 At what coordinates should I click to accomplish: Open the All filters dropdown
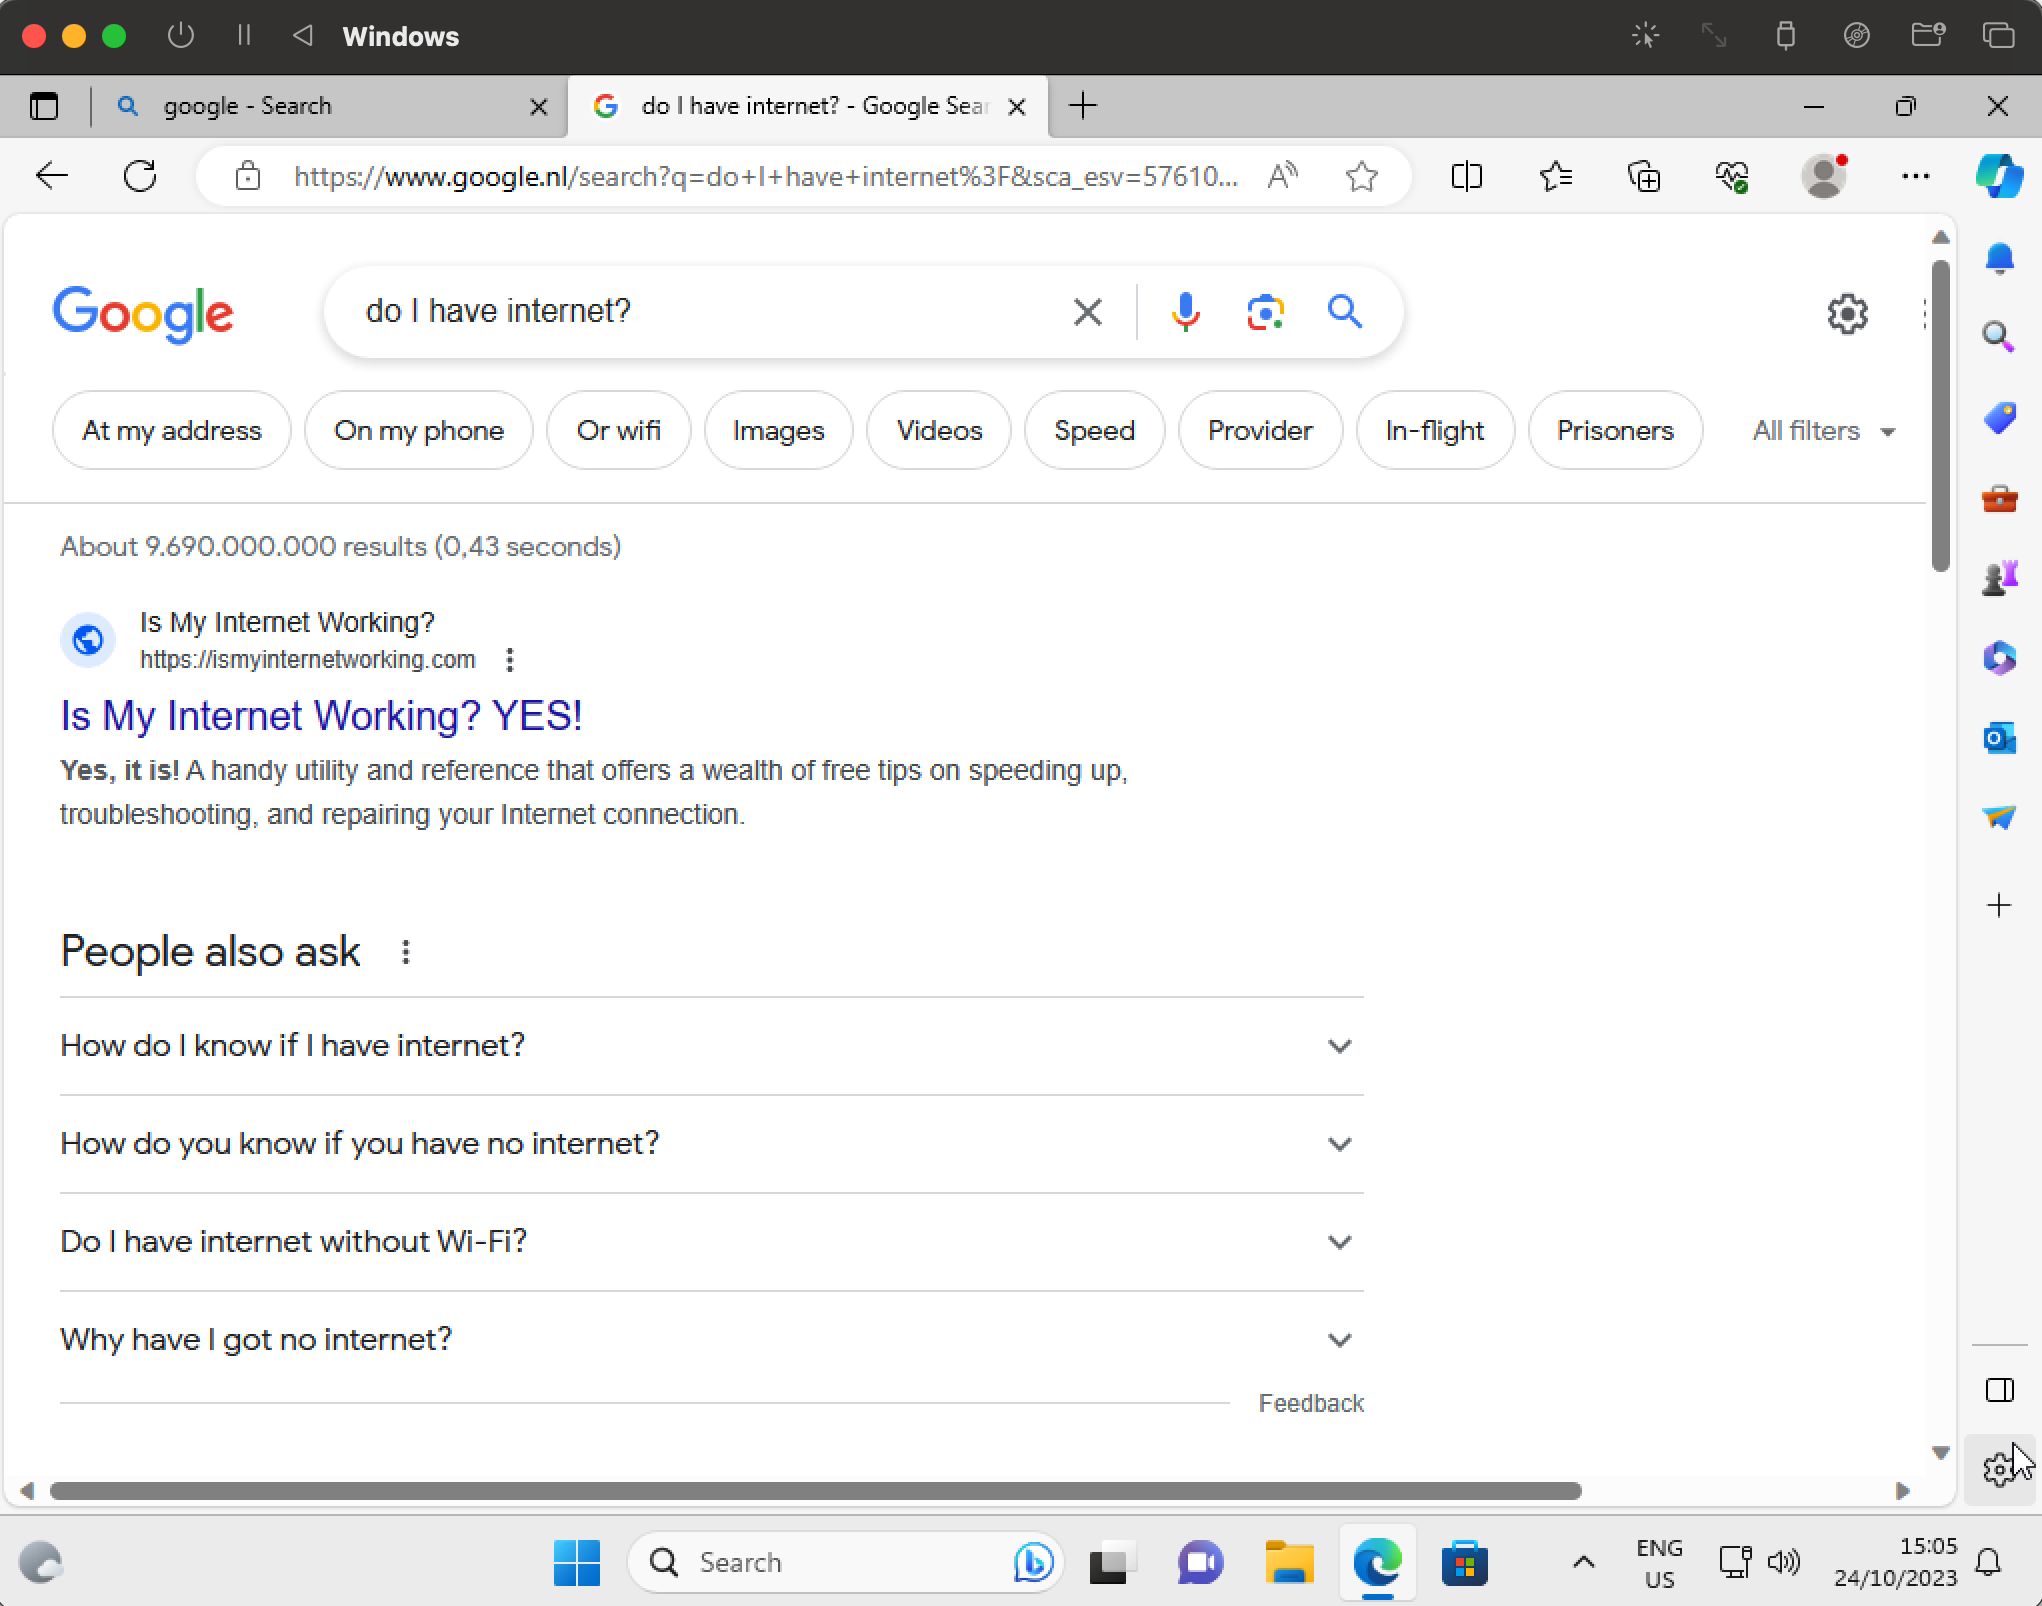(1824, 431)
